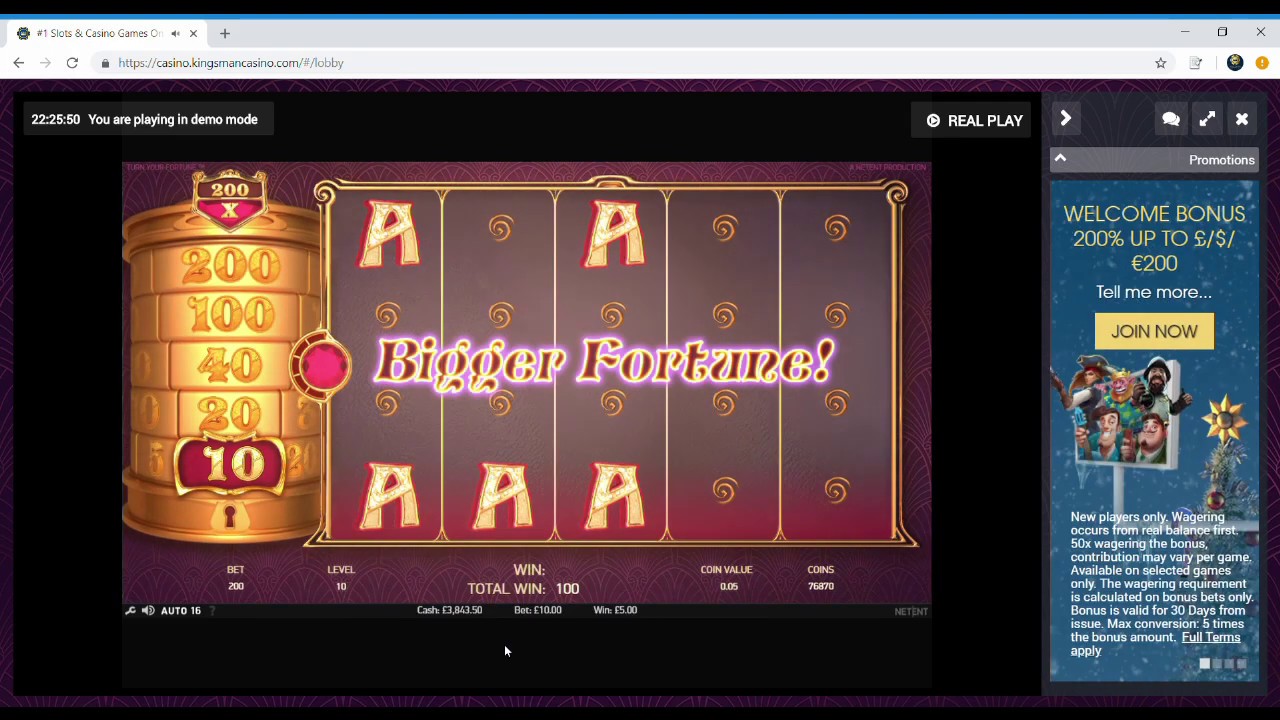Collapse the Promotions panel header
Viewport: 1280px width, 720px height.
click(1154, 160)
